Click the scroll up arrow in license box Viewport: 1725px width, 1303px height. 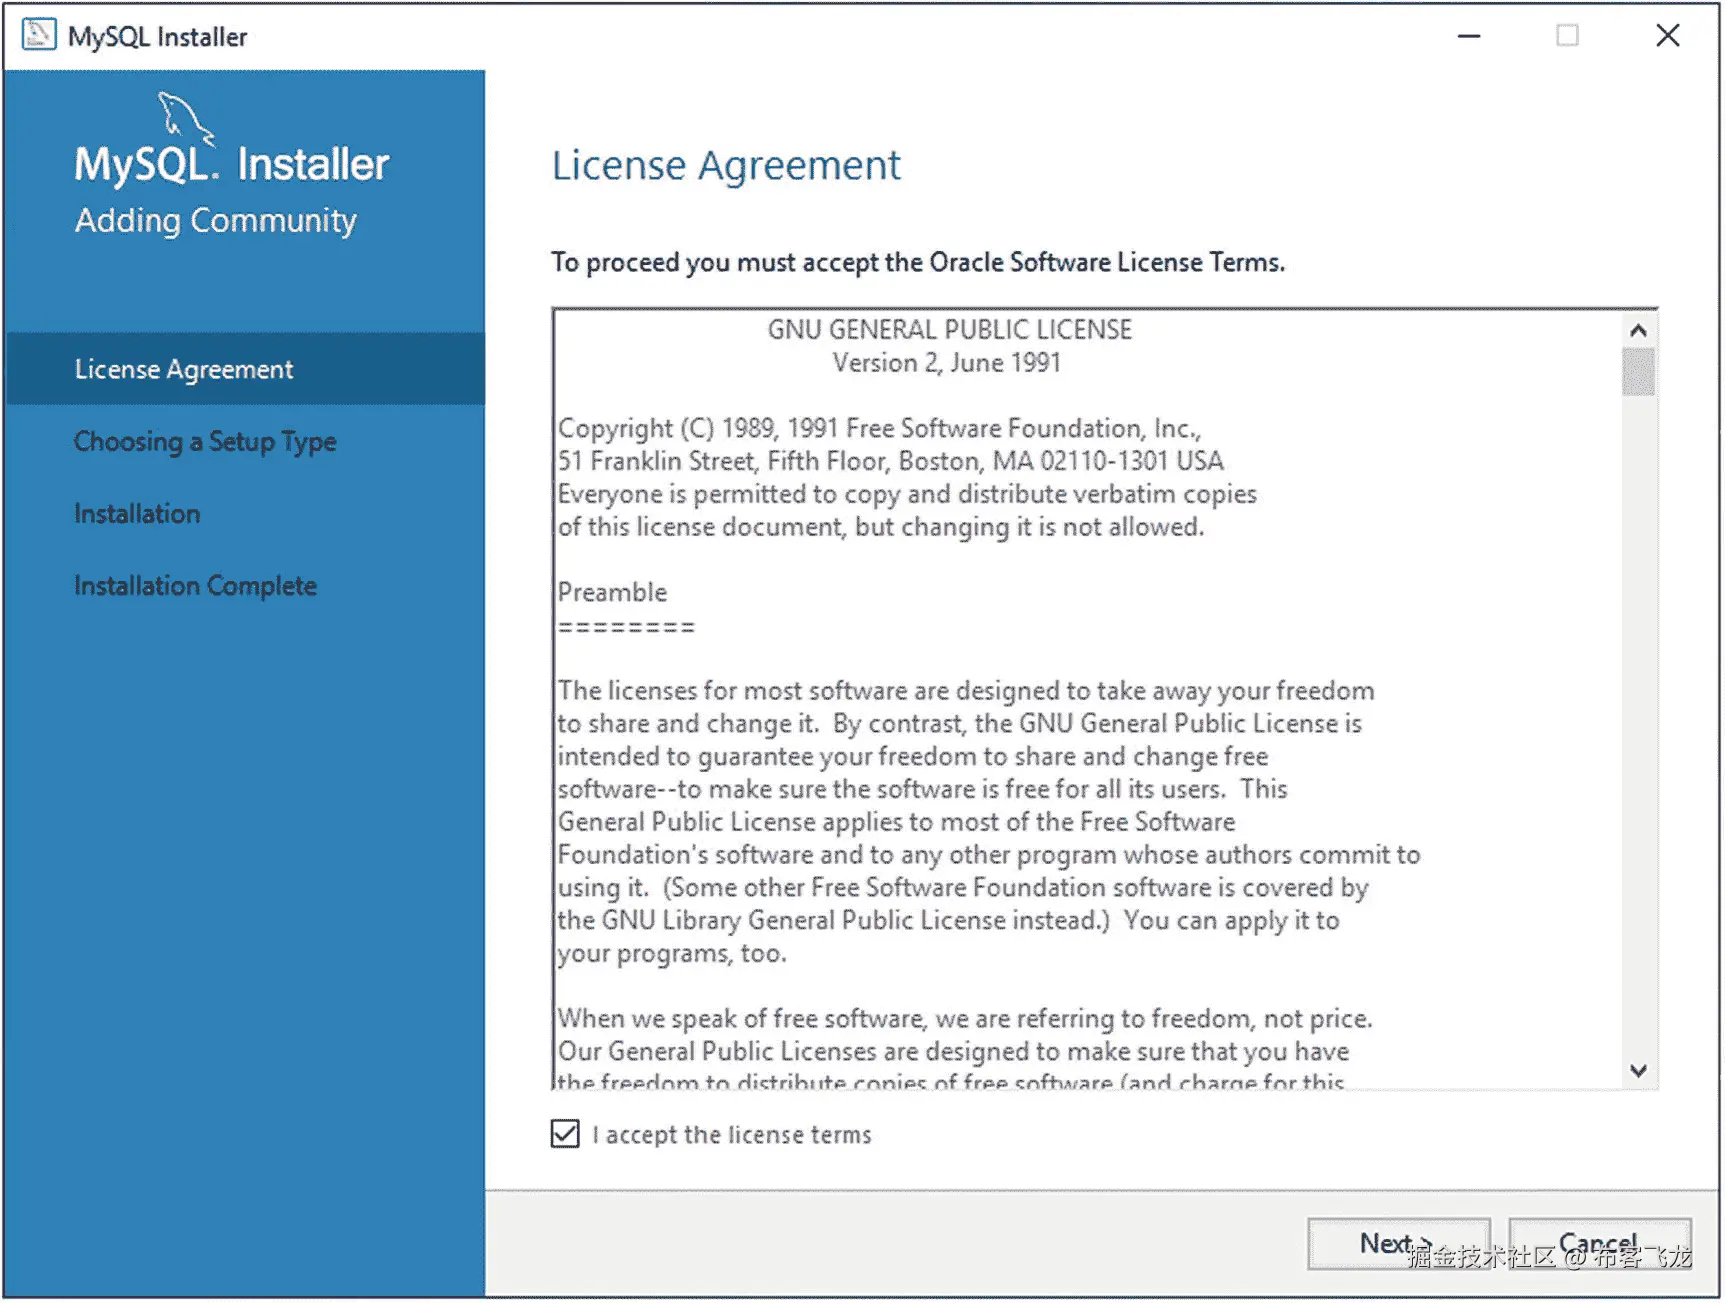coord(1638,330)
